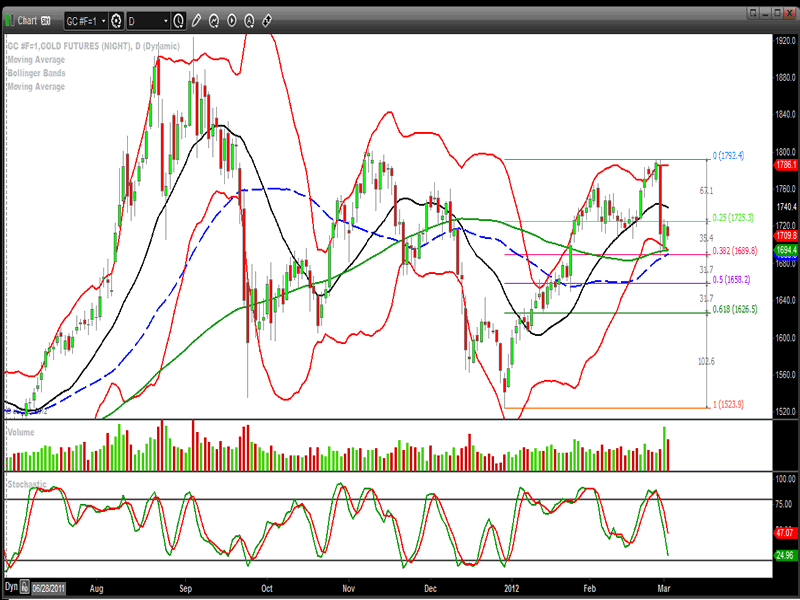Click the Fibonacci 0.5 (1658.2) level label
800x600 pixels.
tap(731, 280)
